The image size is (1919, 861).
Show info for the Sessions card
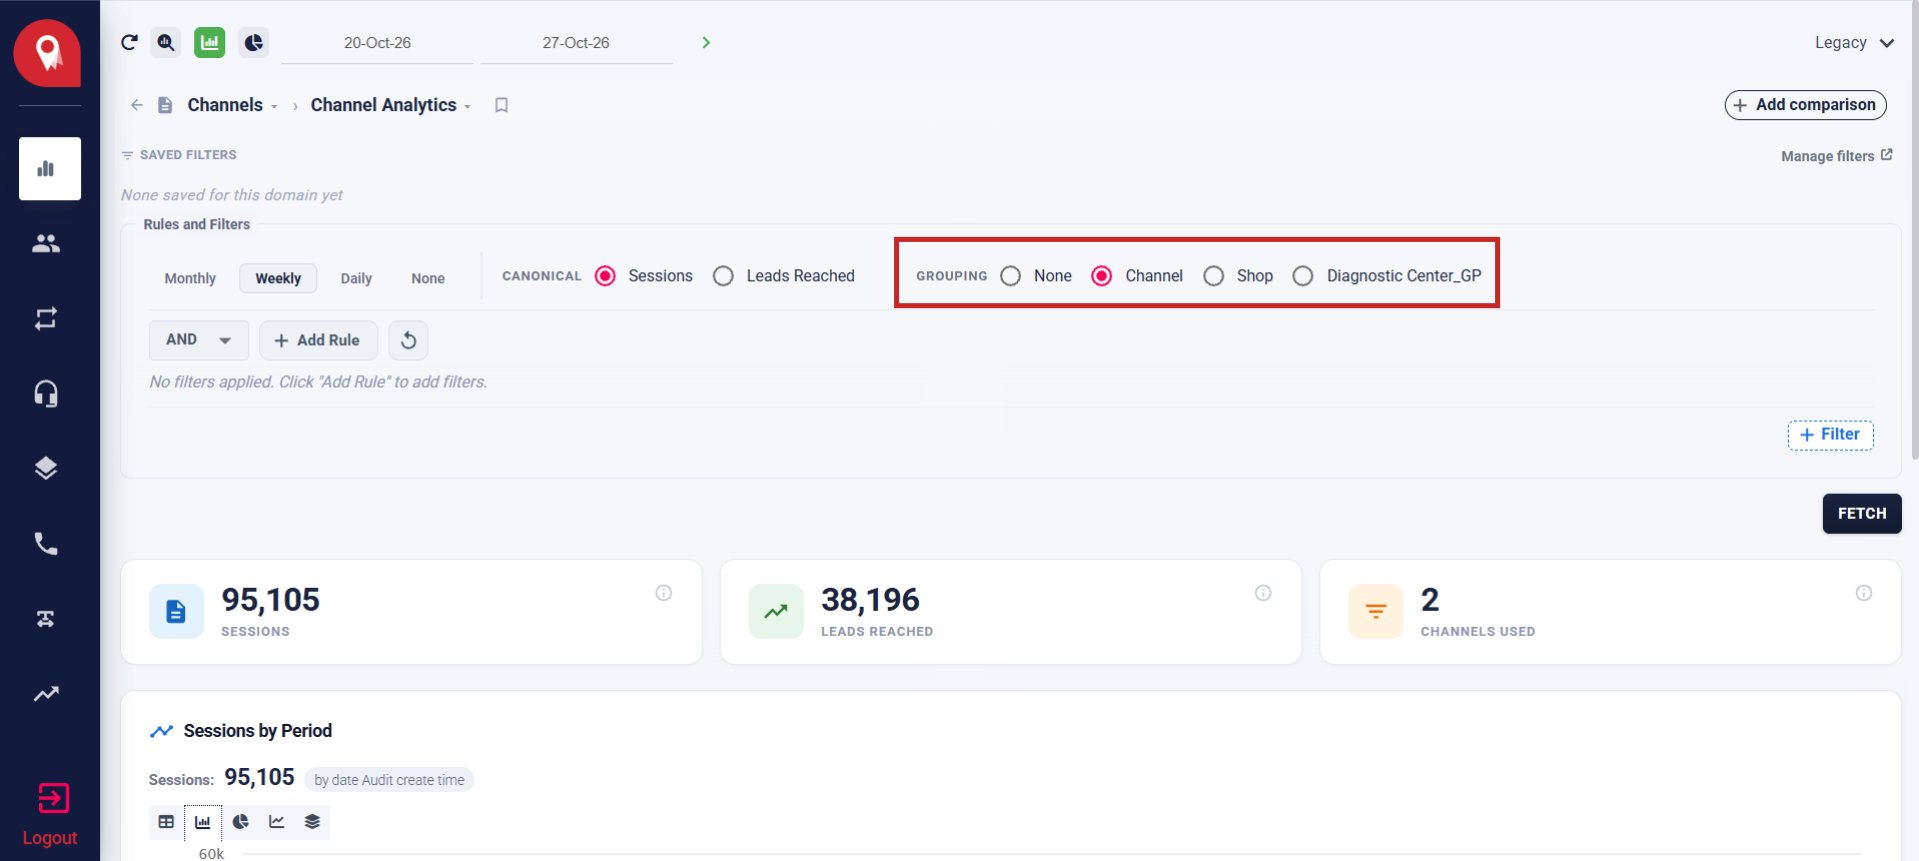pyautogui.click(x=664, y=593)
